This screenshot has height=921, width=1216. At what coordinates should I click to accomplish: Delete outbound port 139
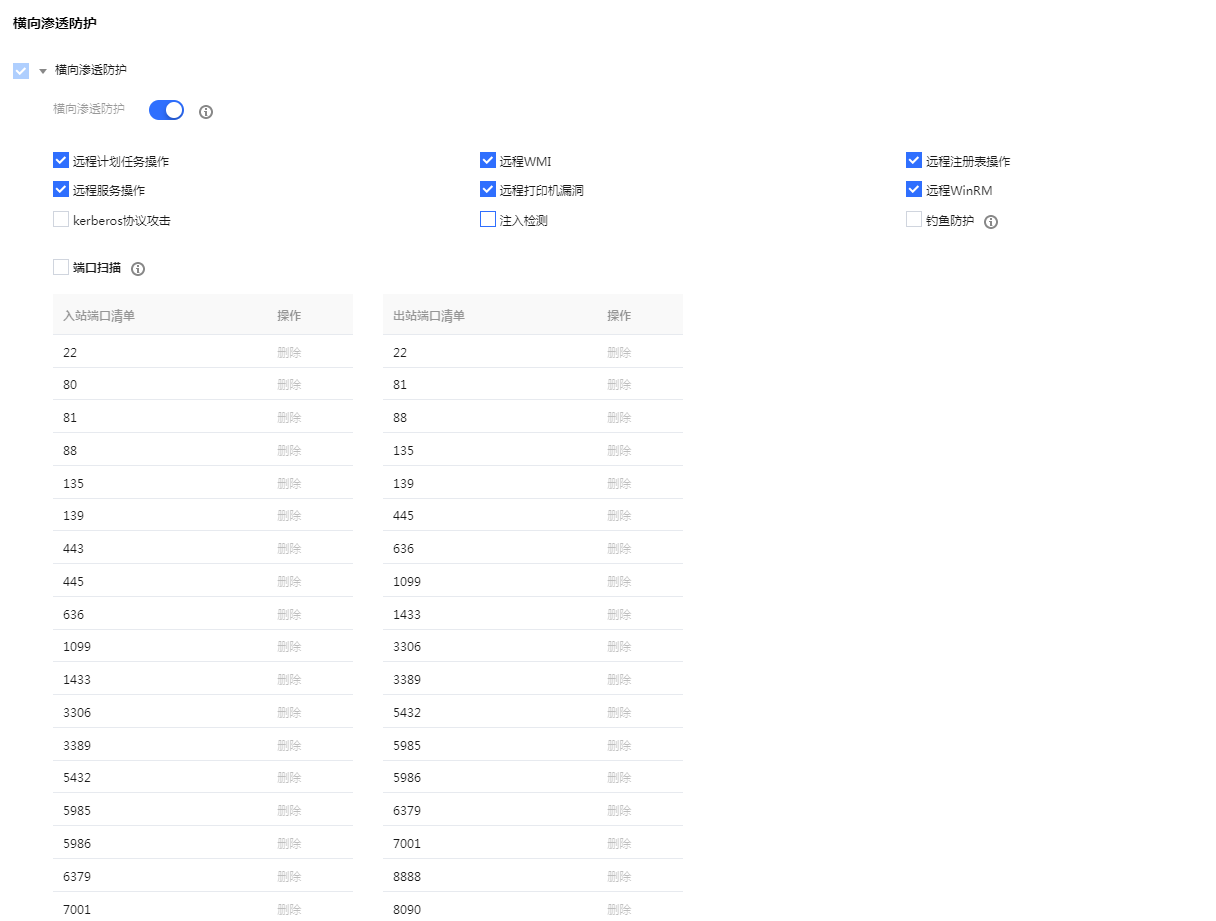click(619, 484)
